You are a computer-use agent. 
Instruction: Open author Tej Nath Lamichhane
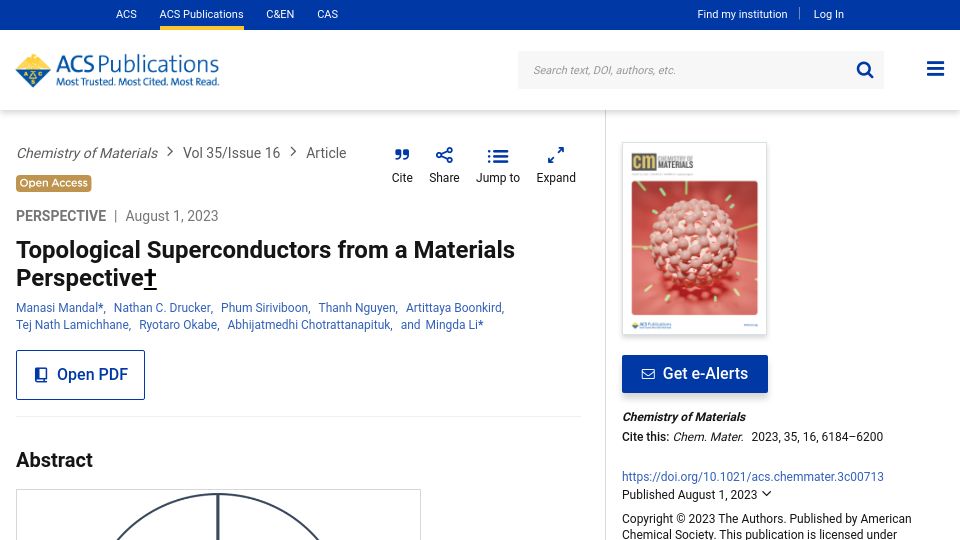(x=72, y=324)
